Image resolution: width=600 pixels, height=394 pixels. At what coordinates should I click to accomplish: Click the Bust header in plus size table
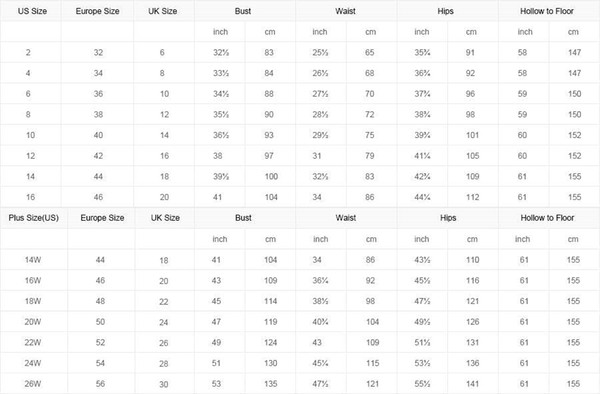[243, 218]
